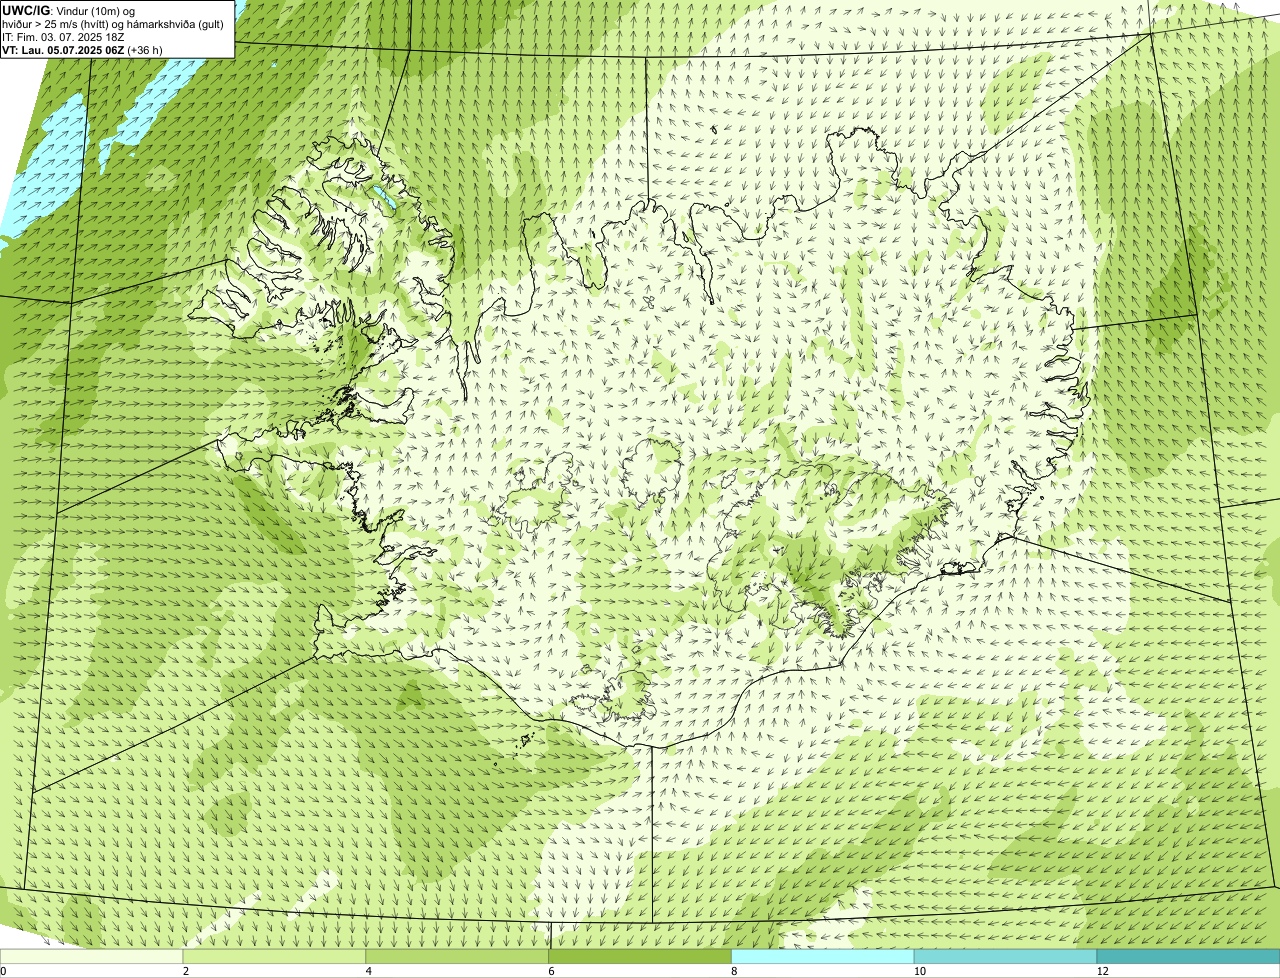Click the "UWC/IG: Vindur (10m) og" title line
The height and width of the screenshot is (978, 1280).
(69, 11)
